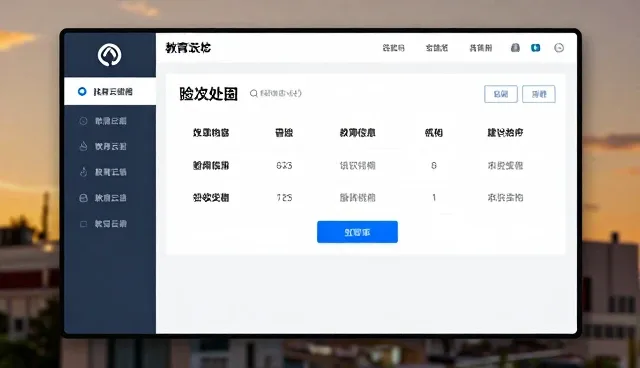The height and width of the screenshot is (368, 640).
Task: Click the large bold heading on the card
Action: (209, 94)
